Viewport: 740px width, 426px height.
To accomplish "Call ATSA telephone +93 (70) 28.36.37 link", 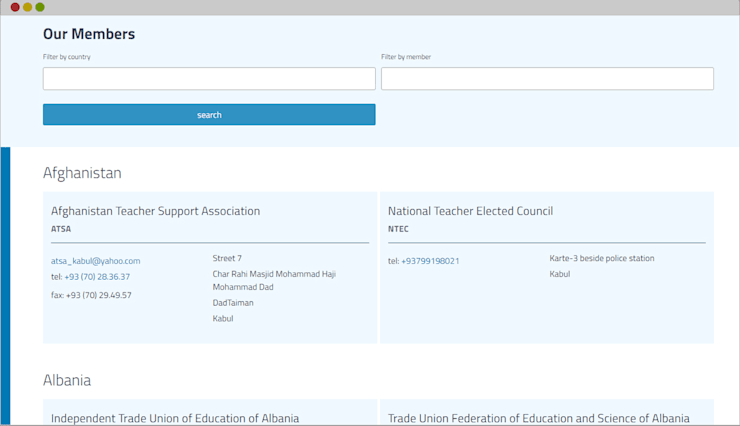I will [97, 277].
